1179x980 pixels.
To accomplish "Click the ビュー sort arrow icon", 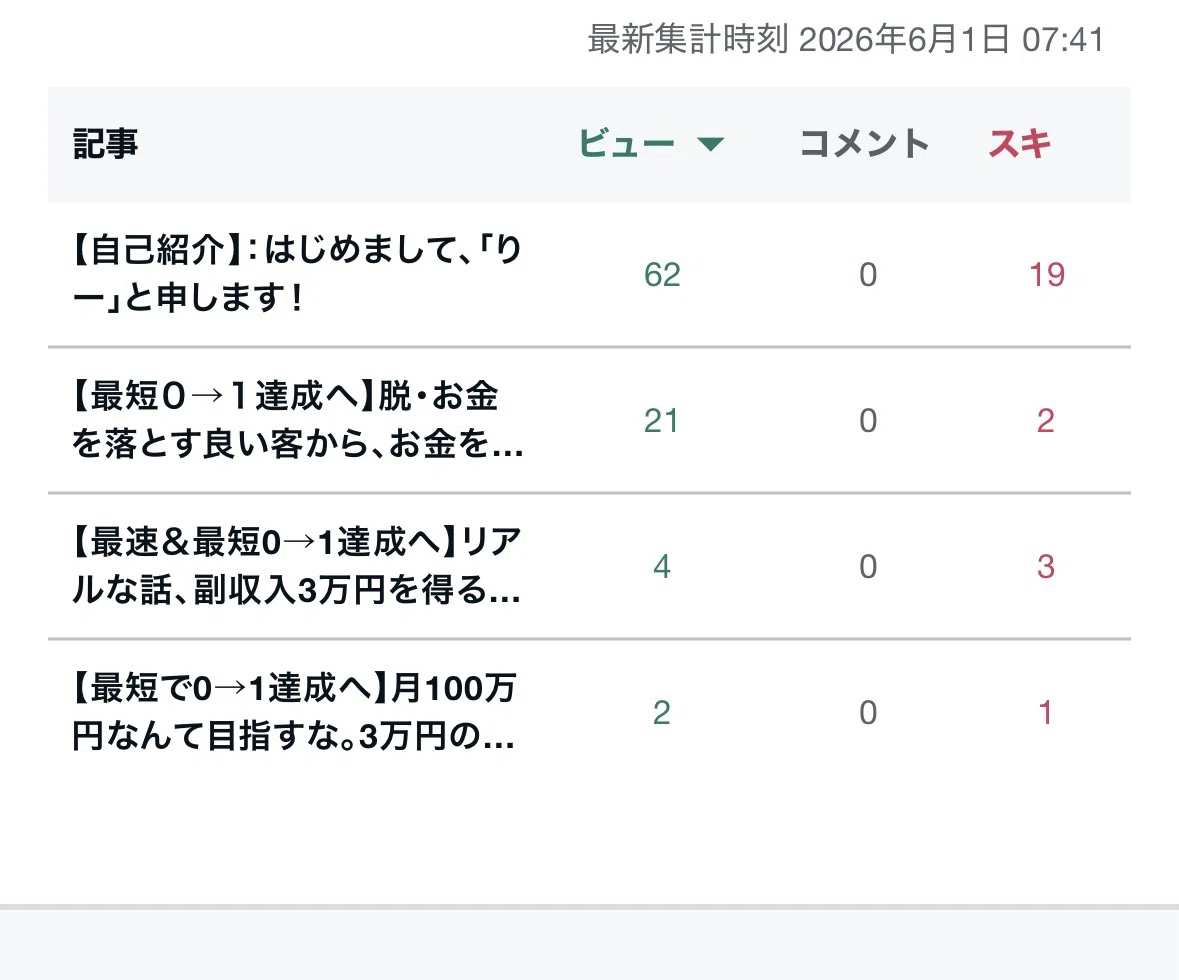I will click(710, 144).
